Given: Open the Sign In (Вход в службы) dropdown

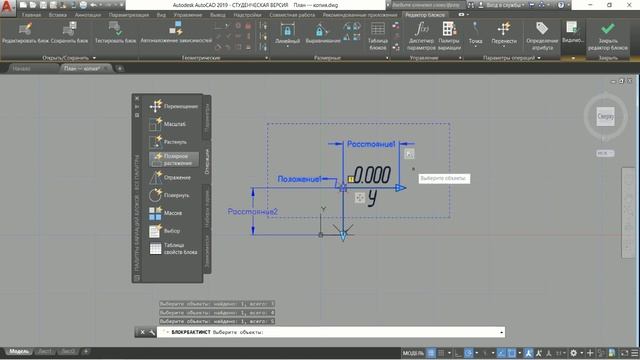Looking at the screenshot, I should click(524, 5).
